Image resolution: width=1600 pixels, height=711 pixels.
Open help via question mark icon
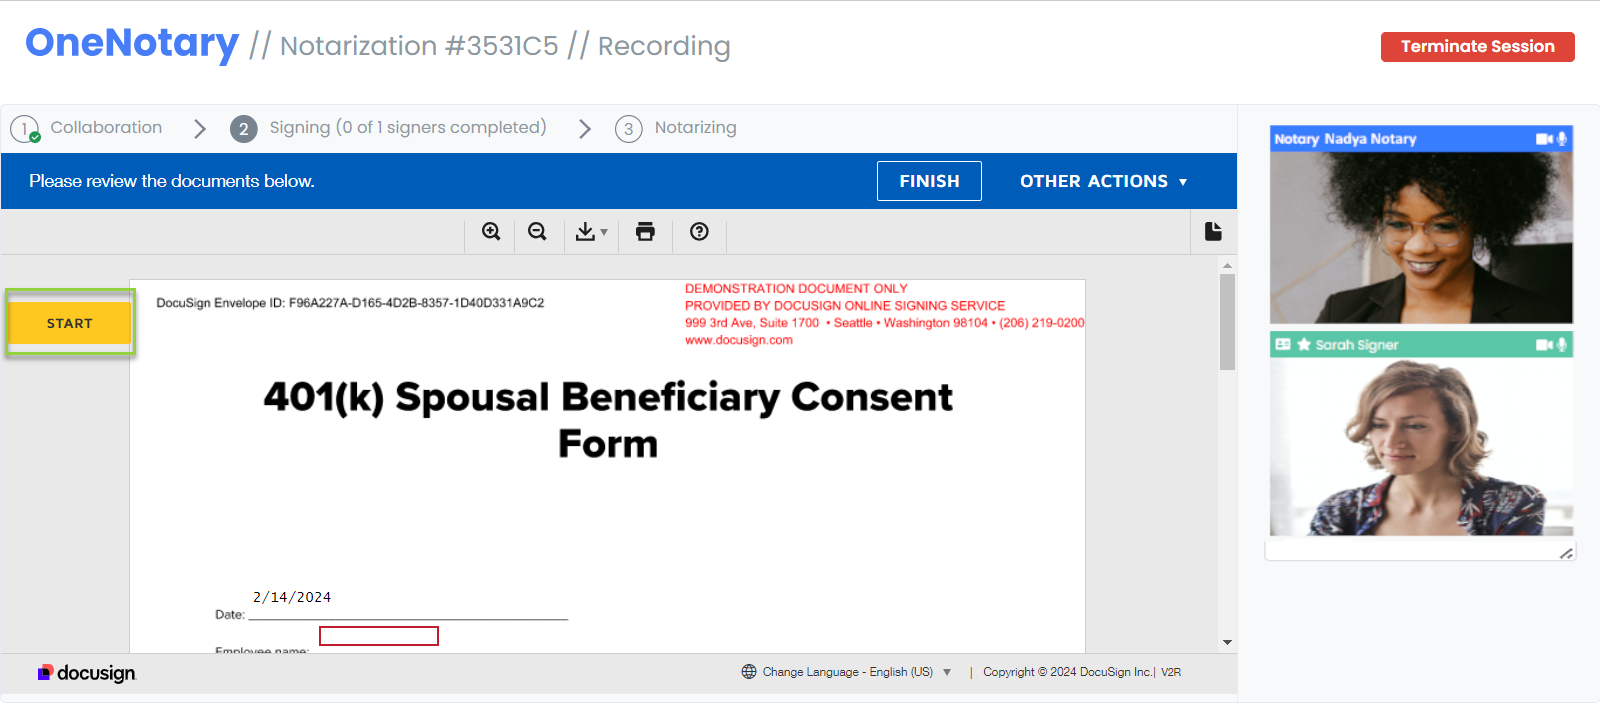click(x=699, y=232)
